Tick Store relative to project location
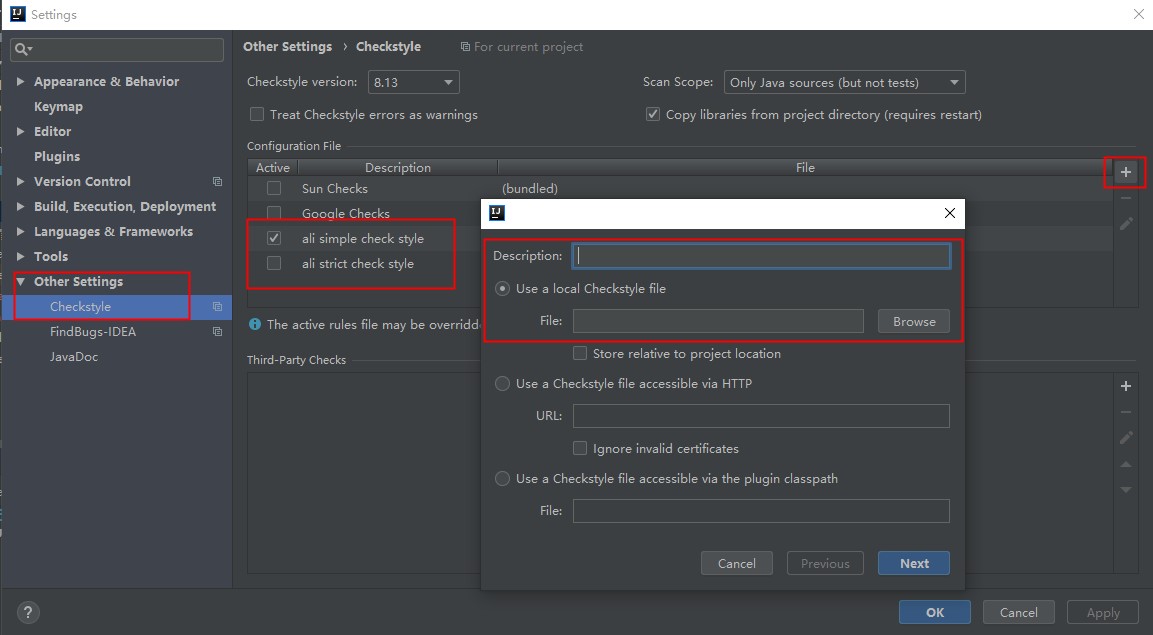1153x635 pixels. (x=580, y=354)
